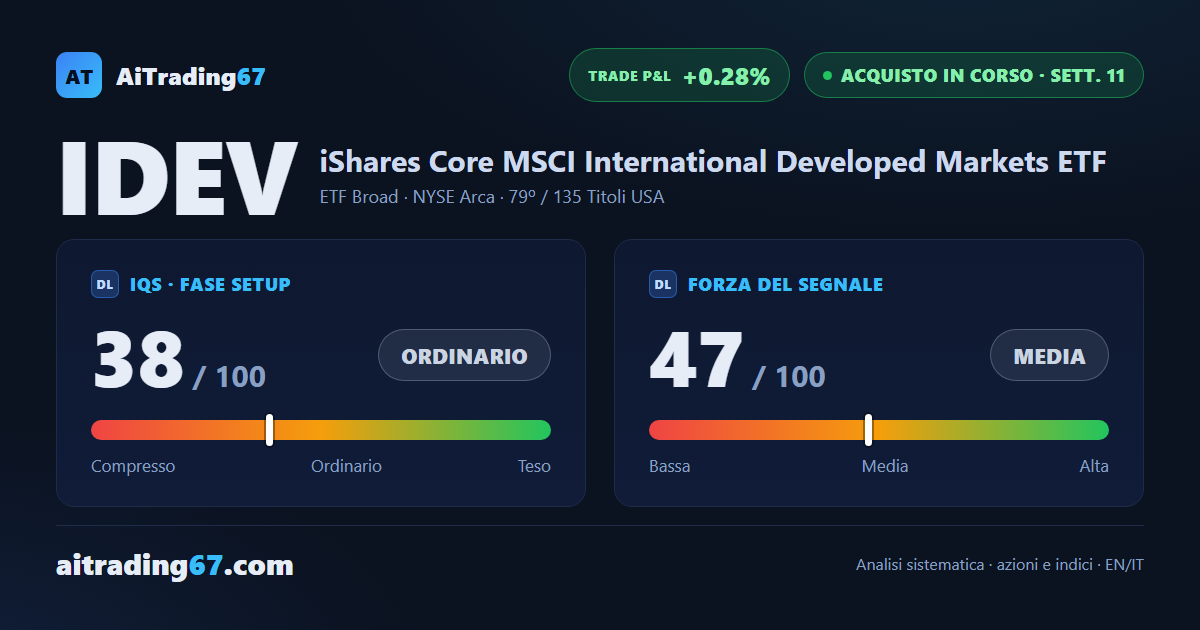The width and height of the screenshot is (1200, 630).
Task: Click the MEDIA status pill
Action: [x=1049, y=355]
